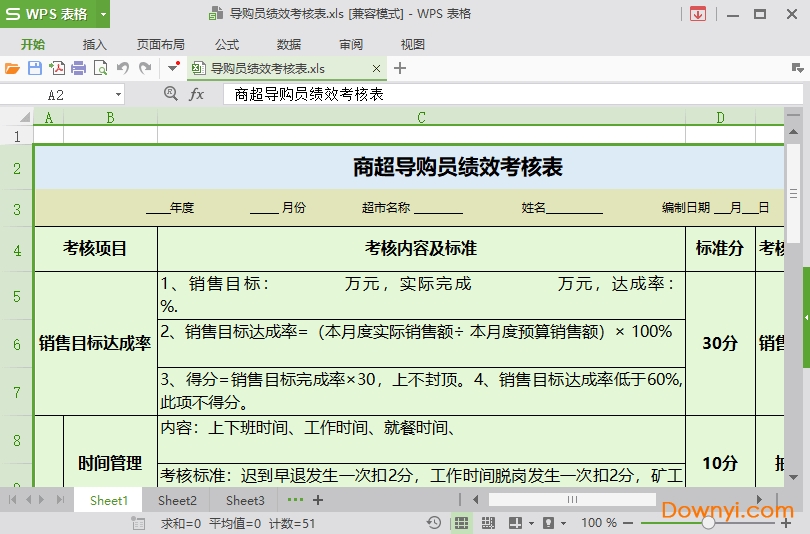Image resolution: width=810 pixels, height=534 pixels.
Task: Expand the Name Box dropdown arrow
Action: (x=119, y=95)
